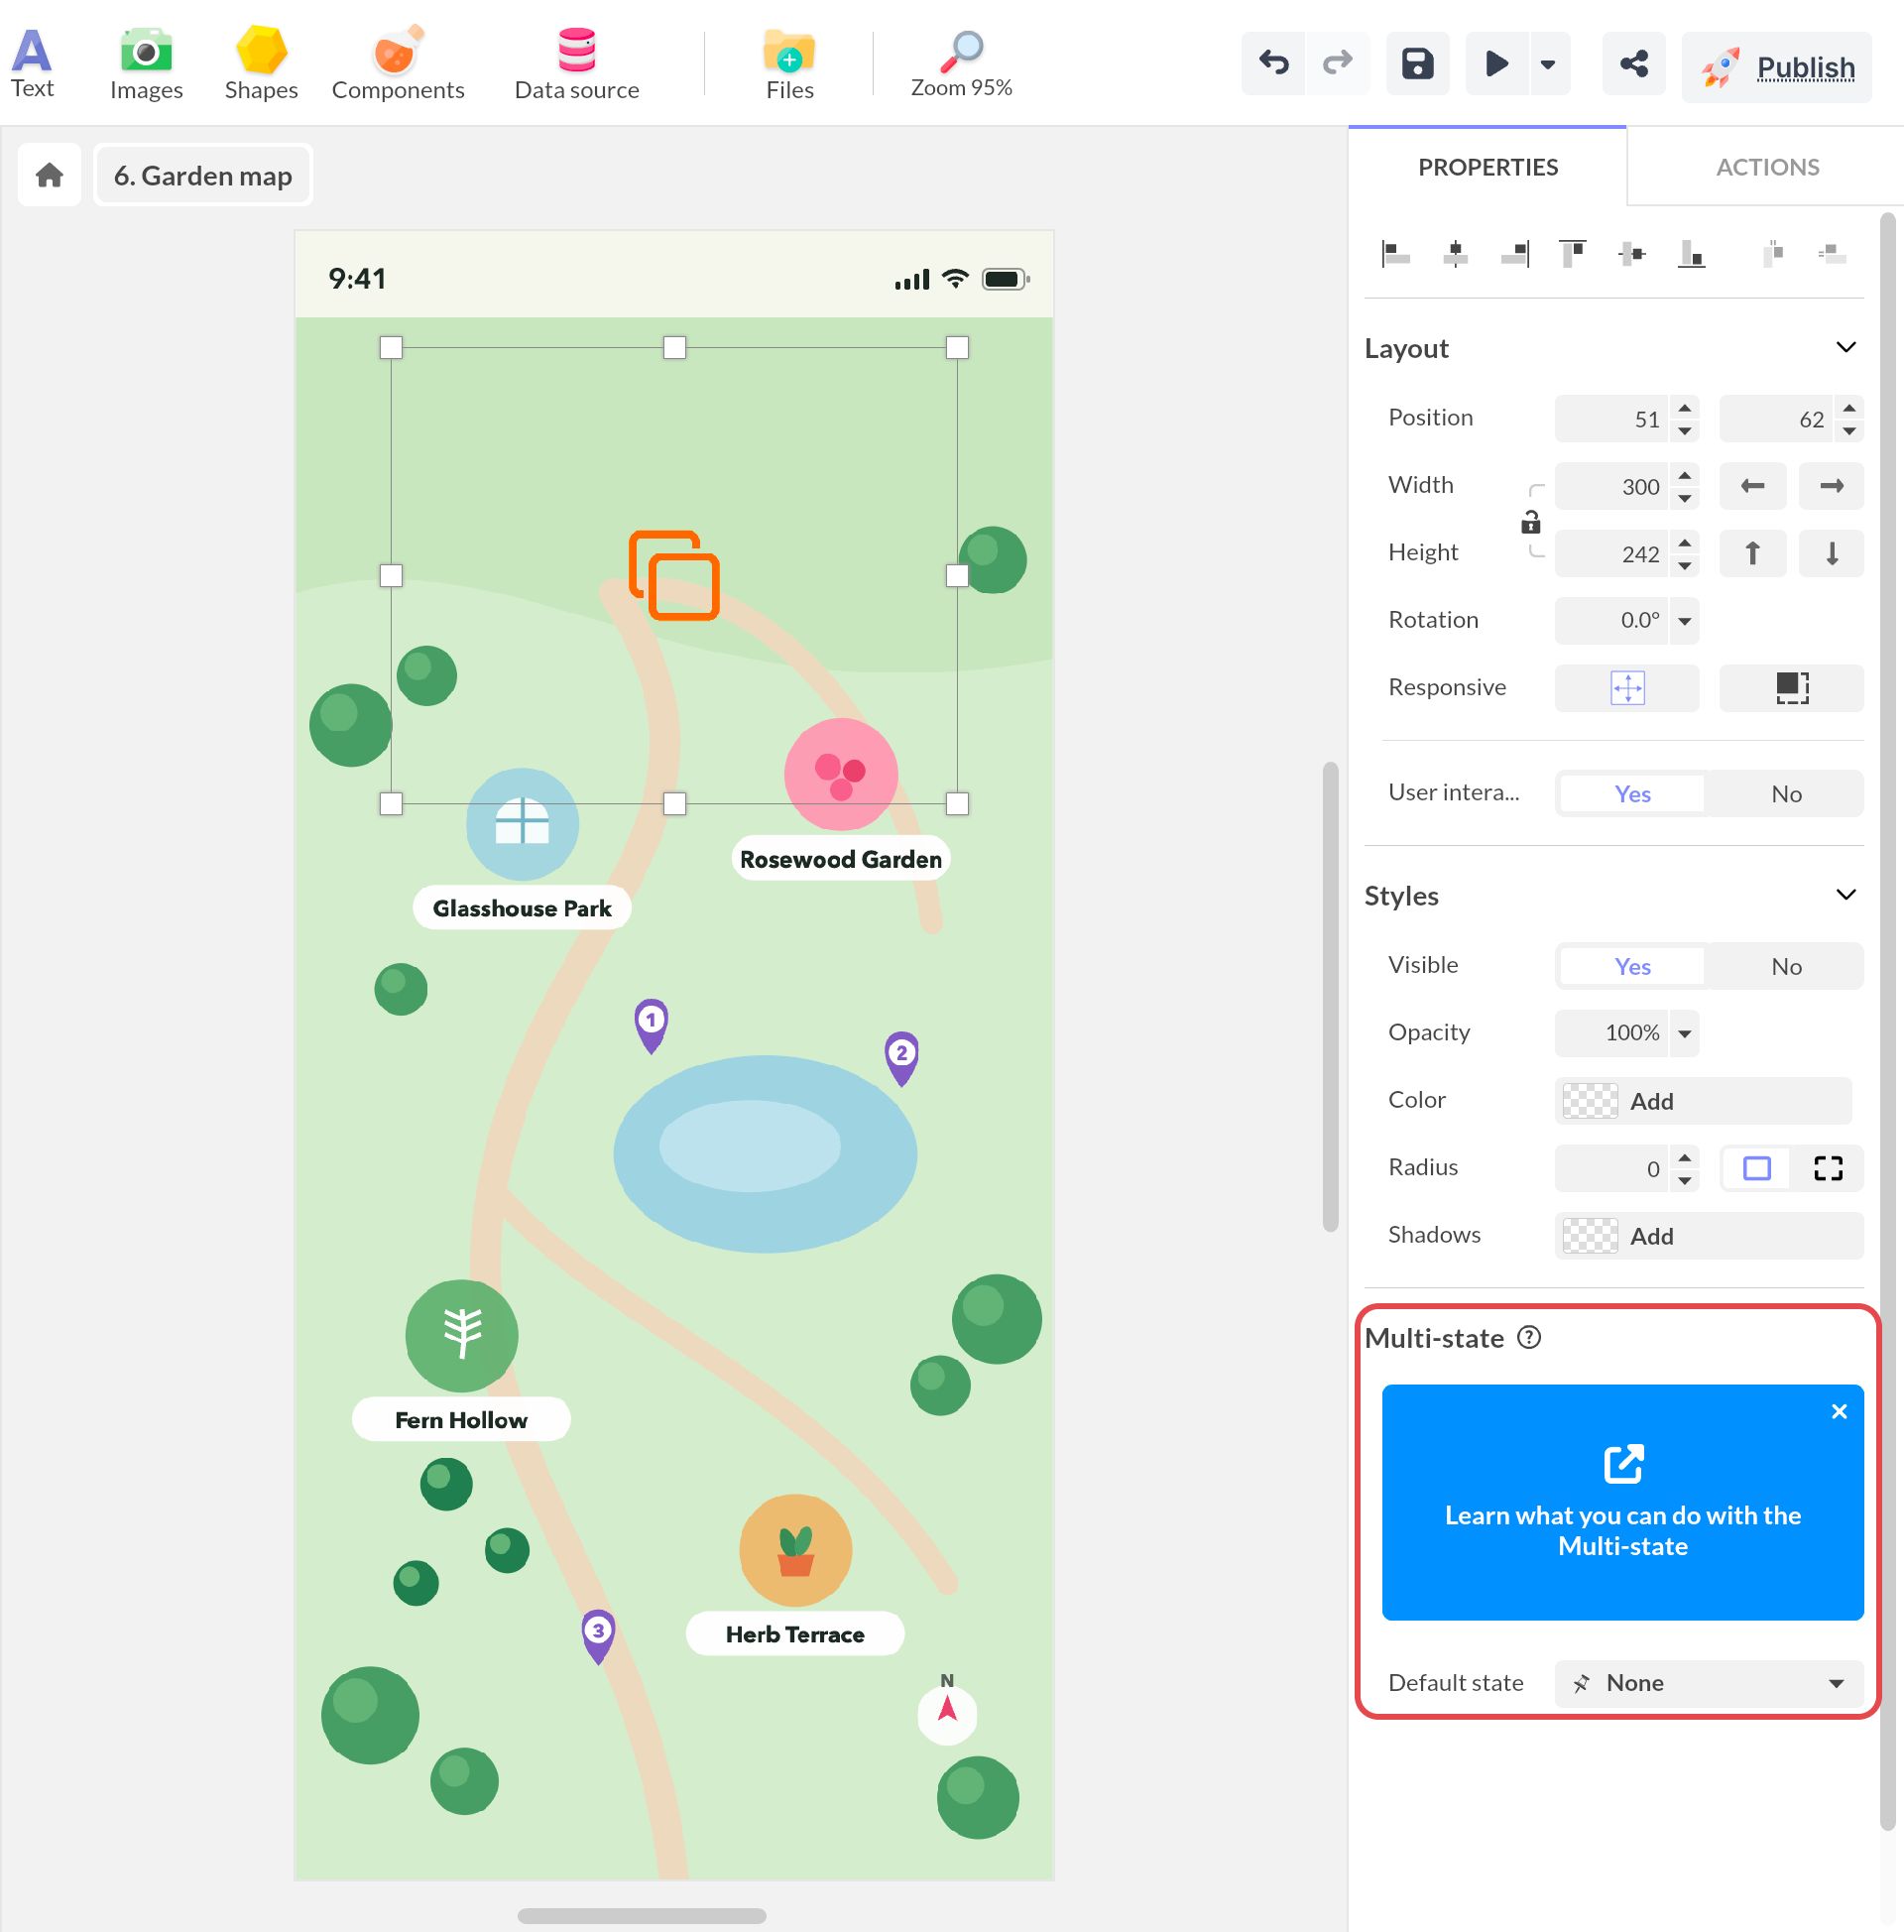This screenshot has height=1932, width=1904.
Task: Save the project with the floppy disk icon
Action: [1417, 64]
